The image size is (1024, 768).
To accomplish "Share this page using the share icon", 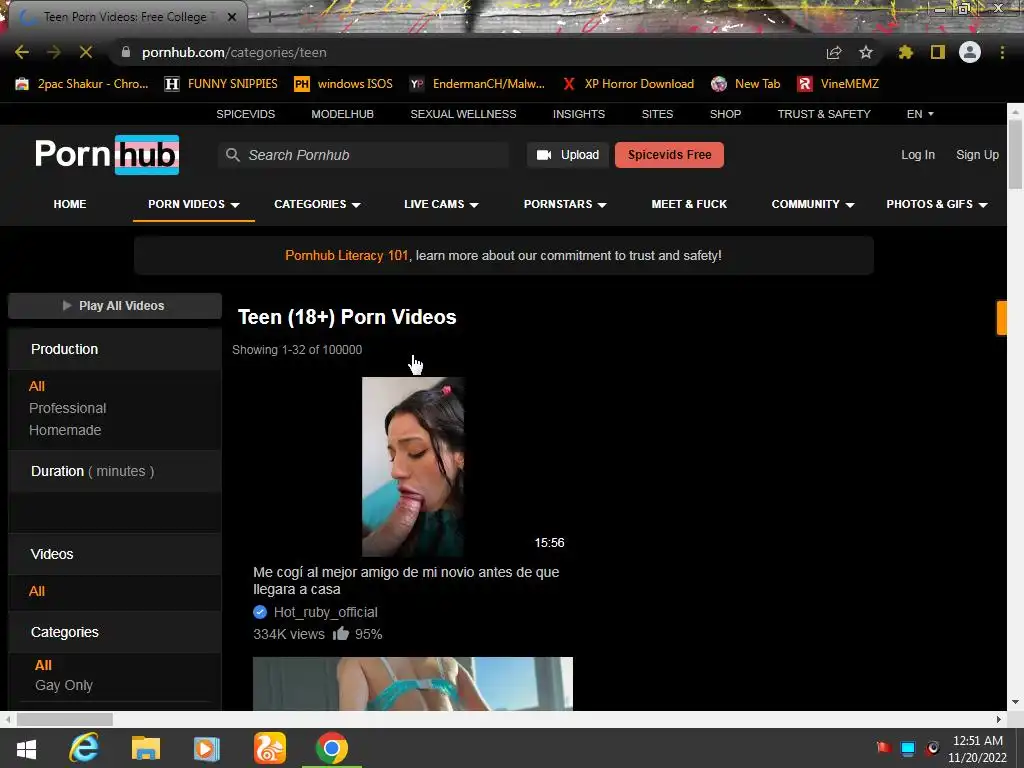I will pyautogui.click(x=834, y=52).
